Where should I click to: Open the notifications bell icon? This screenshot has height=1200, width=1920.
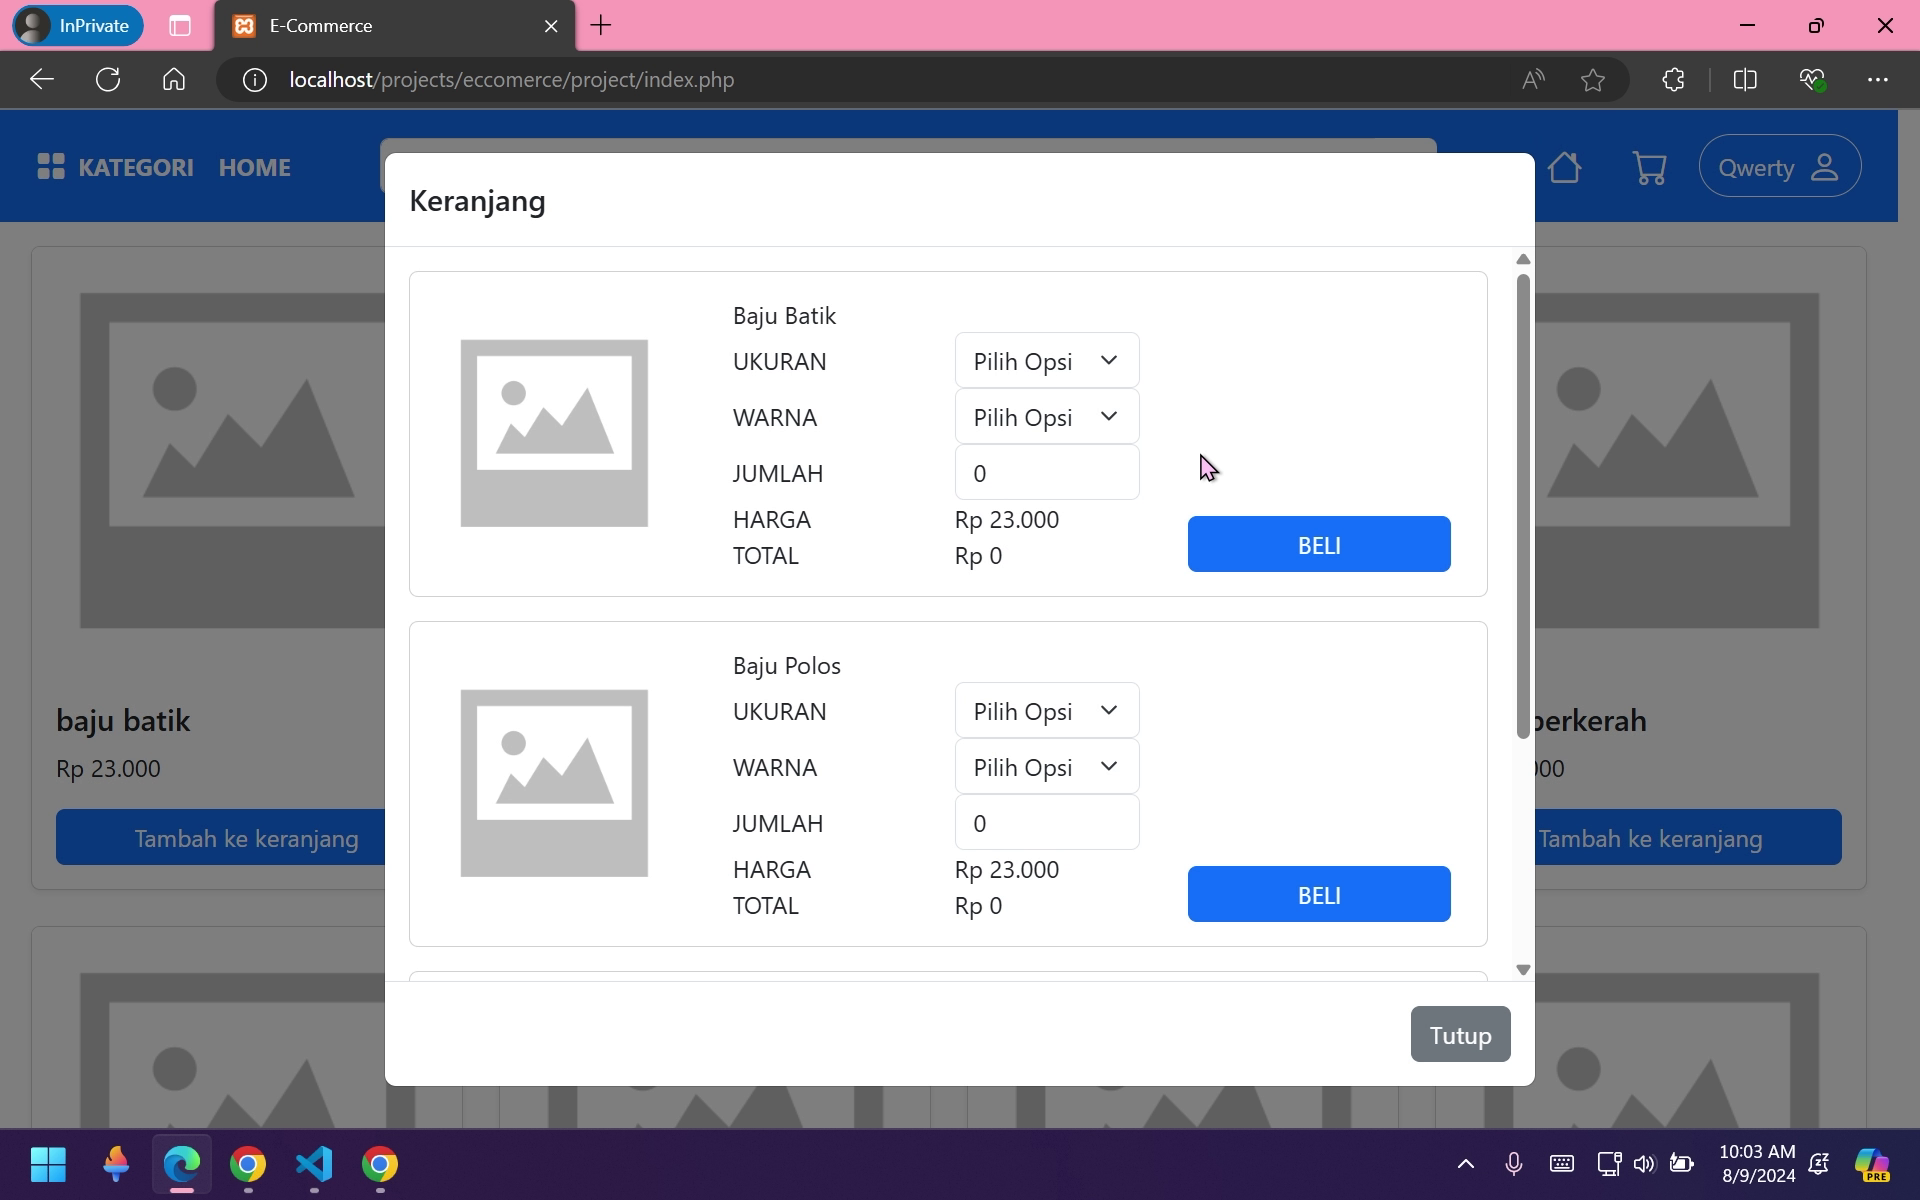pos(1819,1164)
